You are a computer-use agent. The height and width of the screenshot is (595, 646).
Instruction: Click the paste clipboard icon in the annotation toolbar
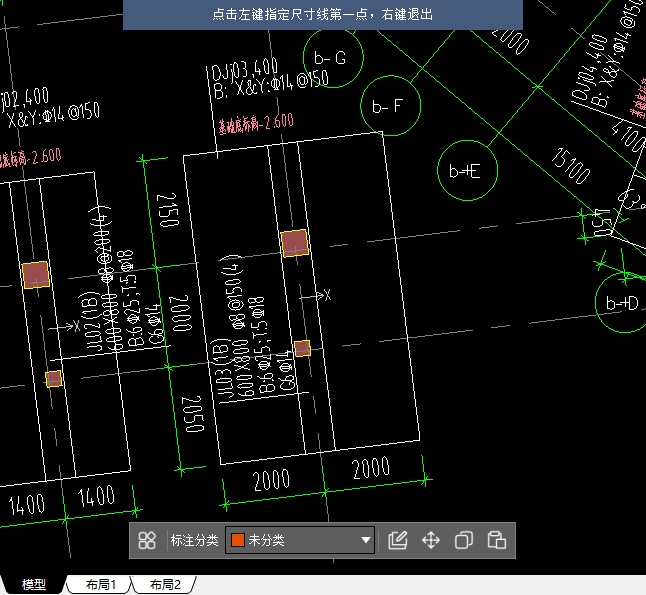pos(496,540)
